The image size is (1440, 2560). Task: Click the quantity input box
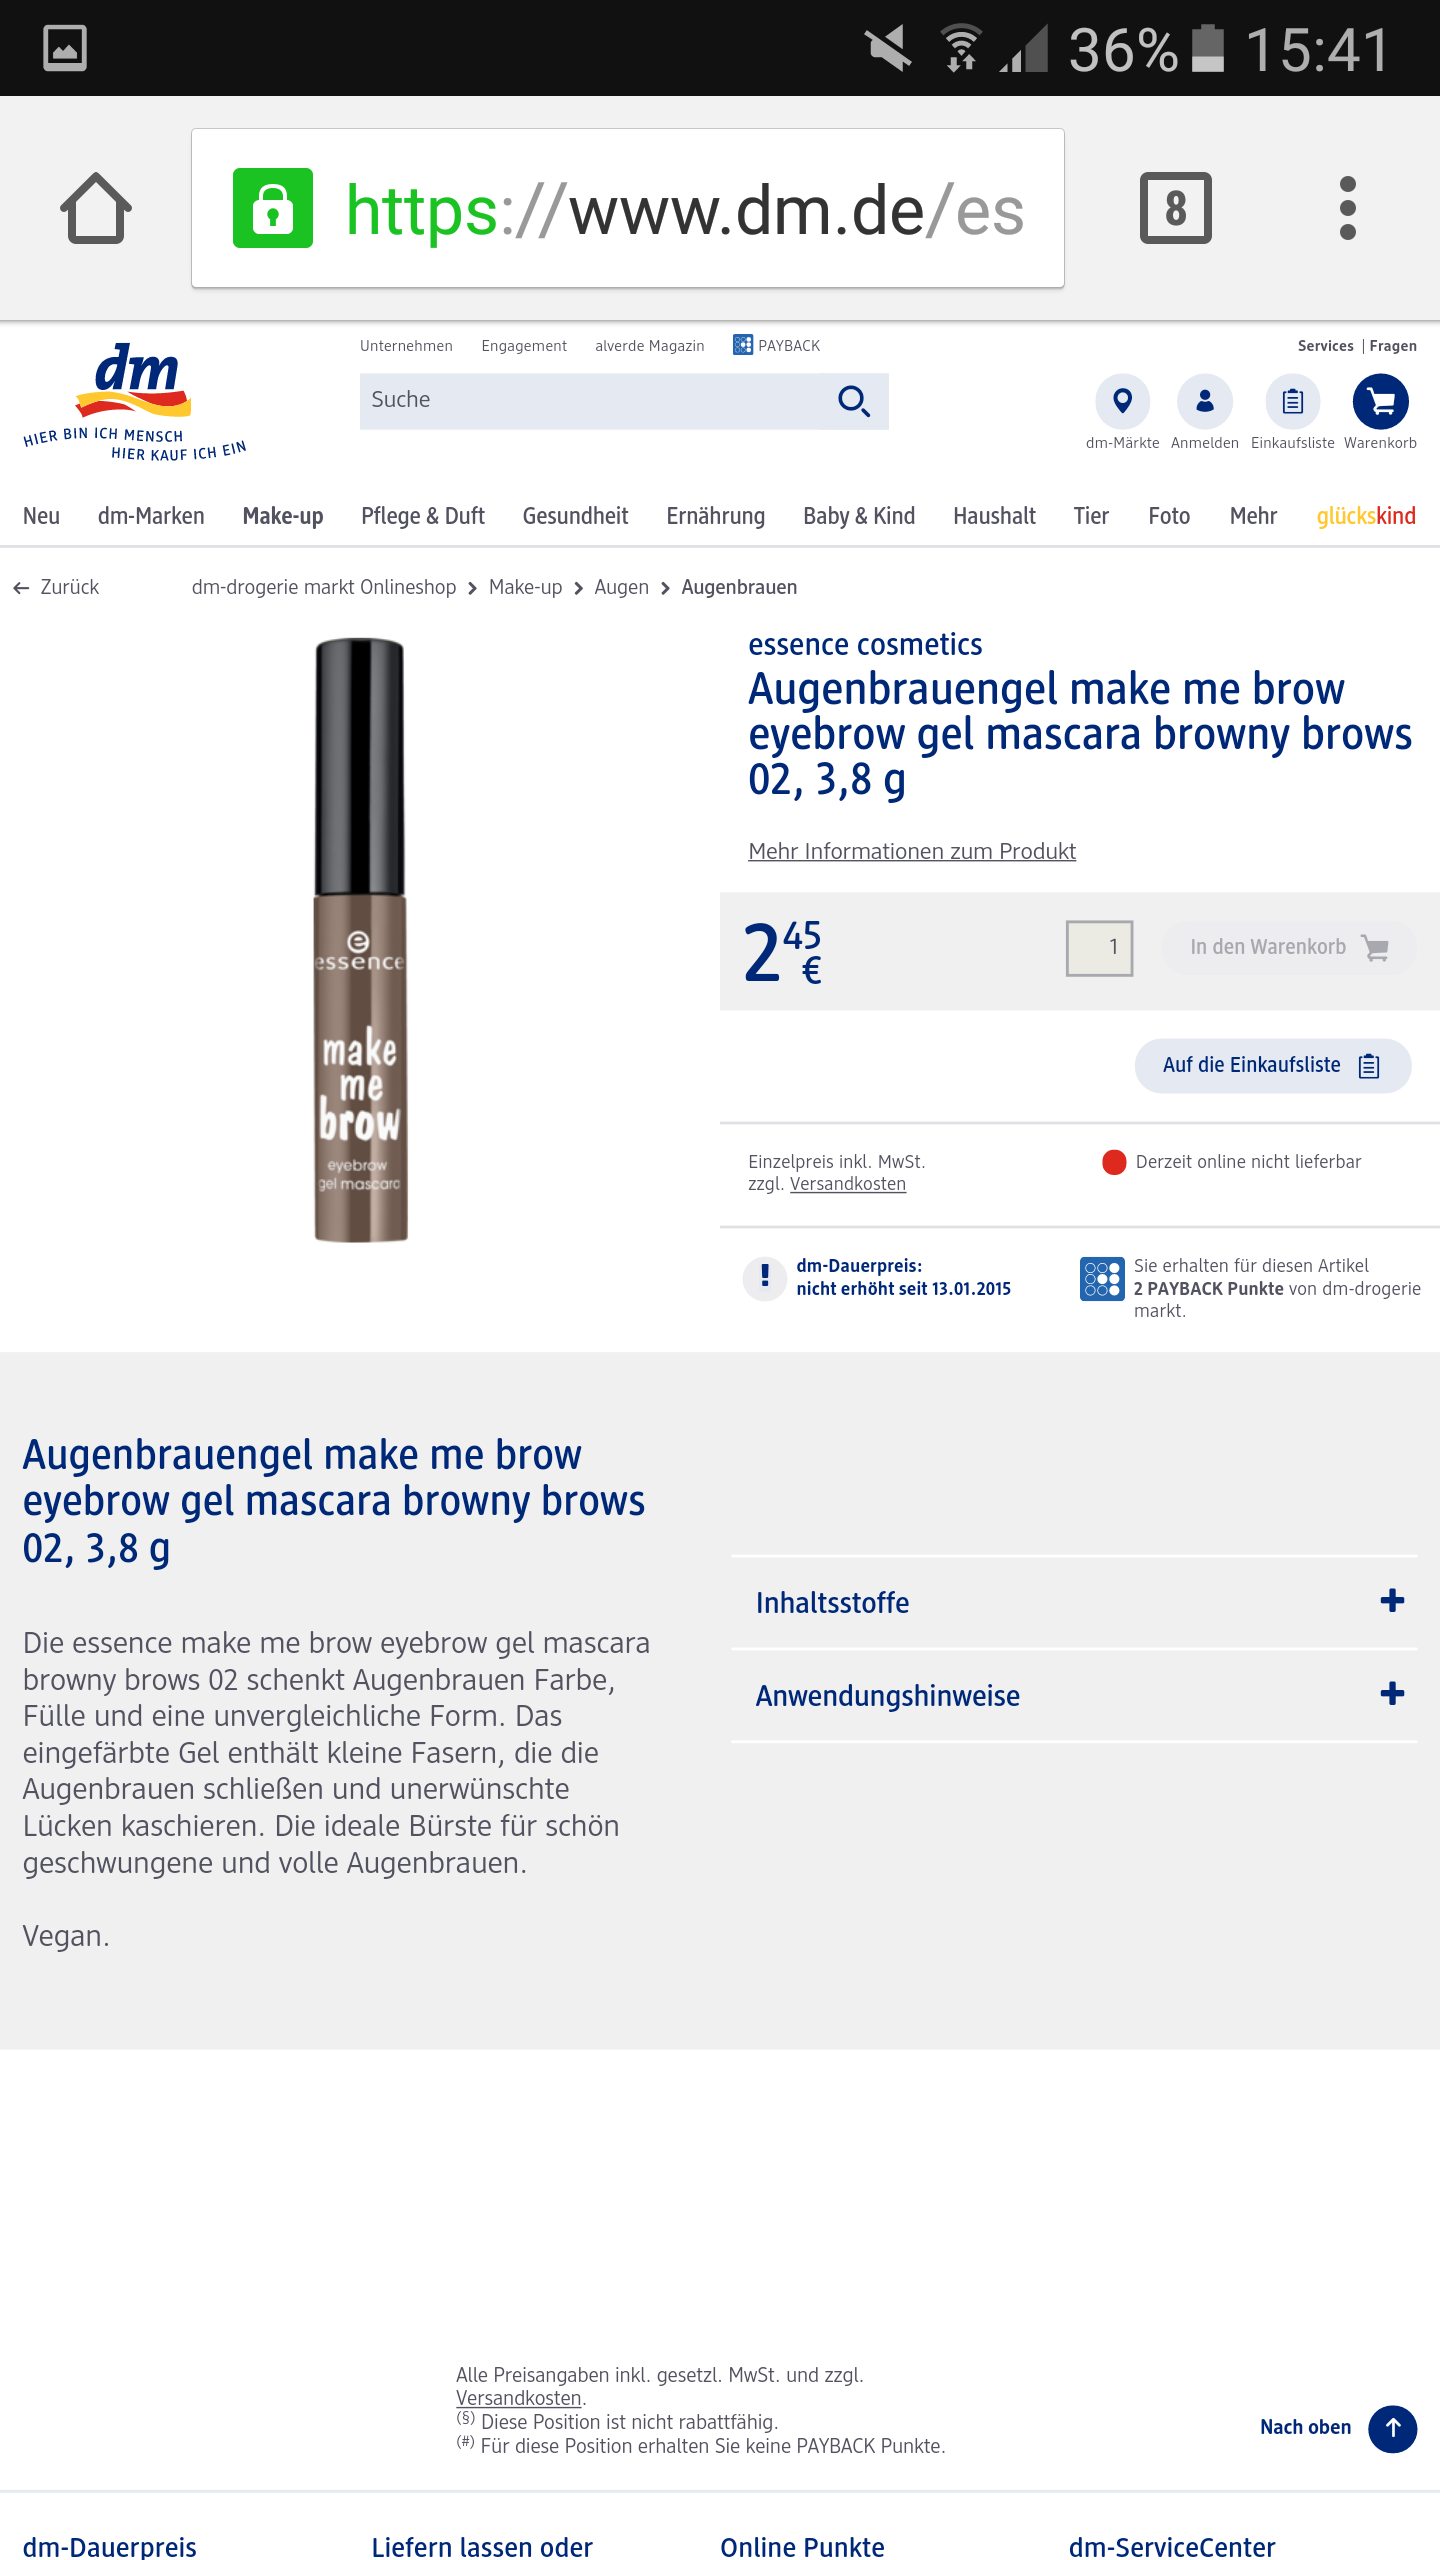pyautogui.click(x=1099, y=947)
